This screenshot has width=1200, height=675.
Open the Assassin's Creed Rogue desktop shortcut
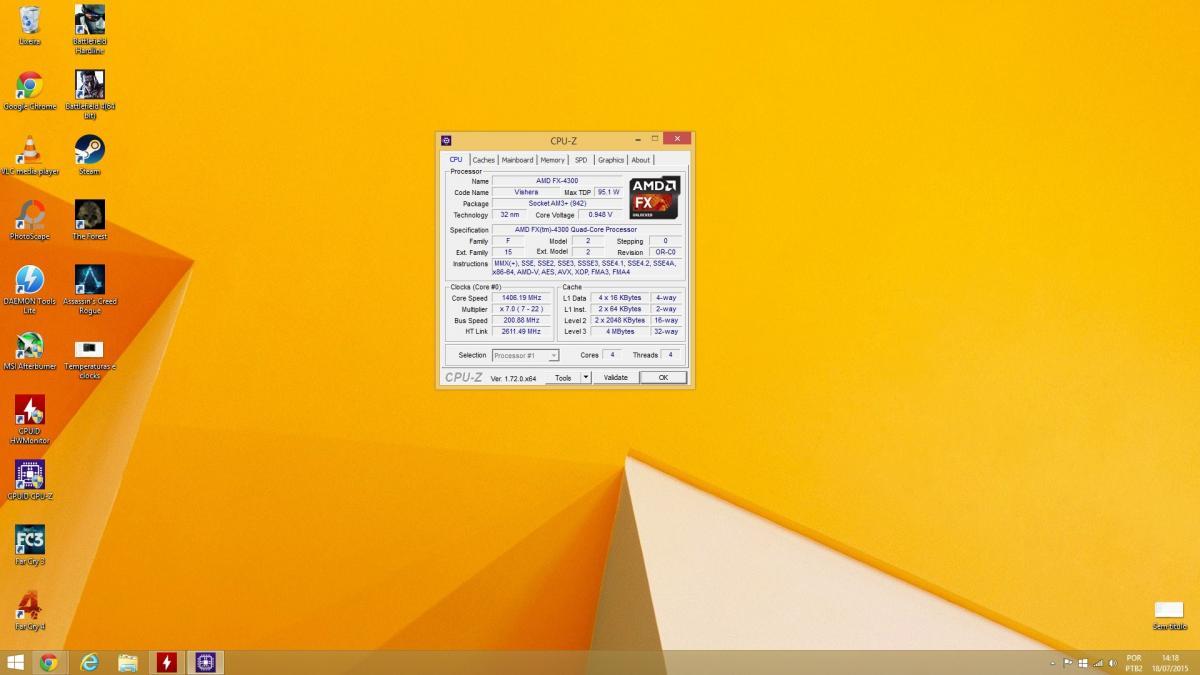click(x=90, y=290)
